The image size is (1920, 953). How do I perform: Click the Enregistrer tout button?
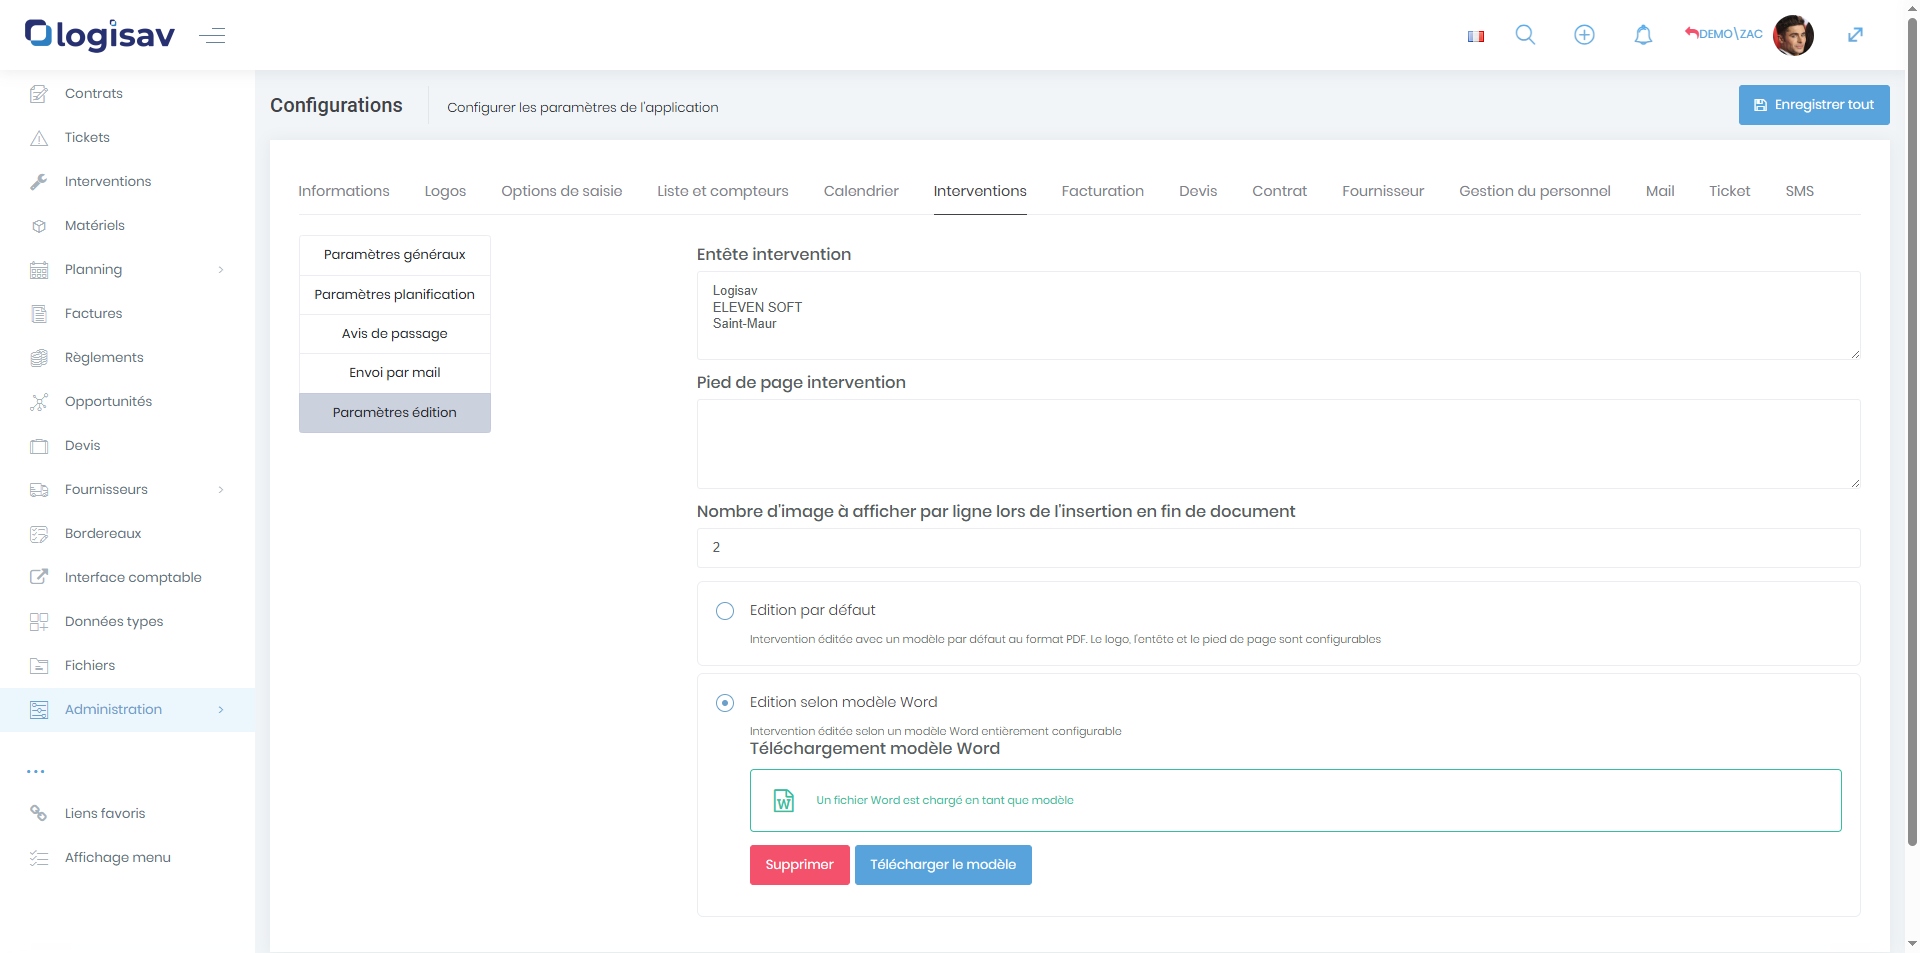(x=1813, y=105)
